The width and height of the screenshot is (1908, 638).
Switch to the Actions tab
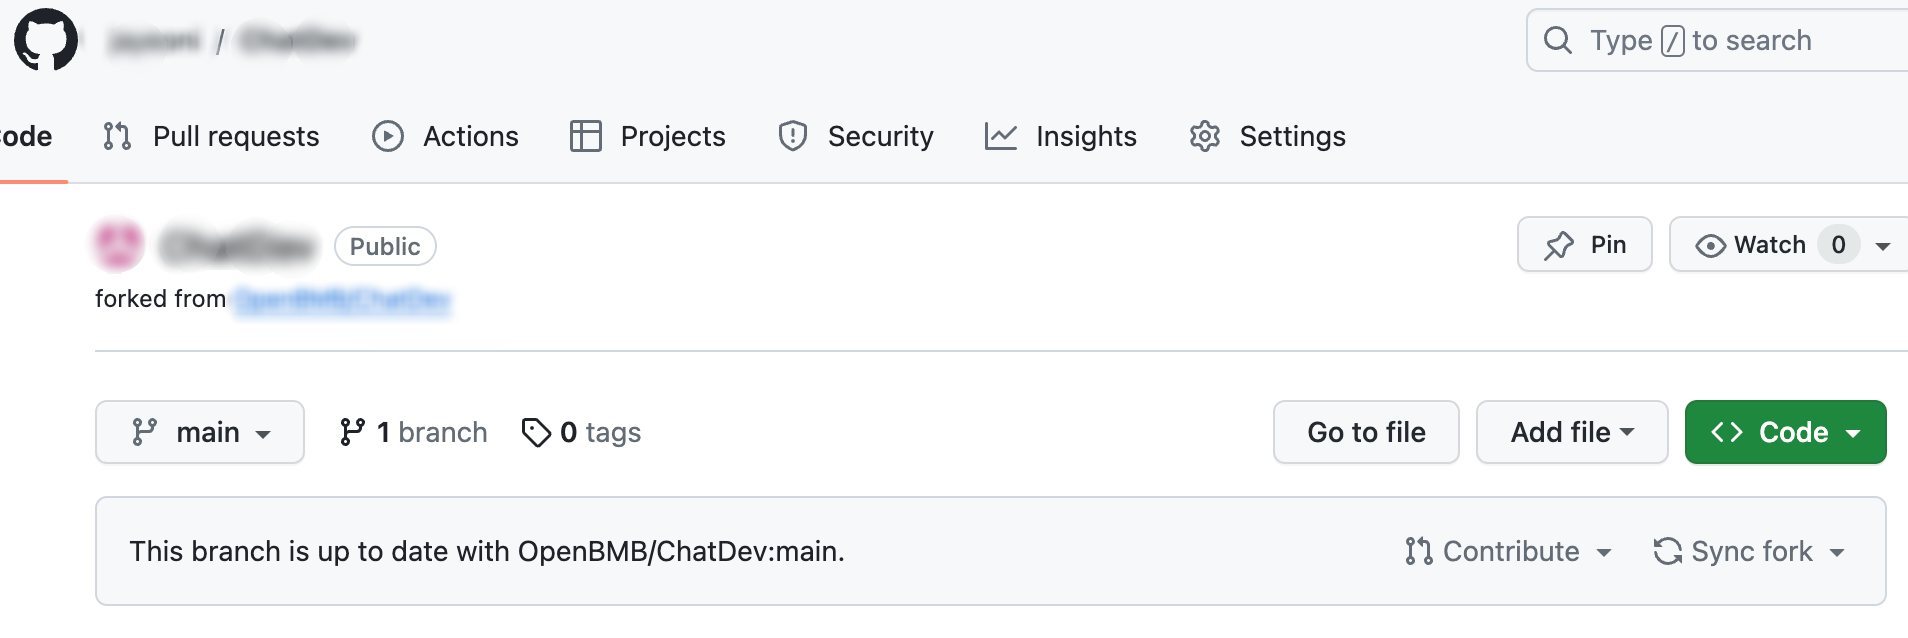[445, 136]
